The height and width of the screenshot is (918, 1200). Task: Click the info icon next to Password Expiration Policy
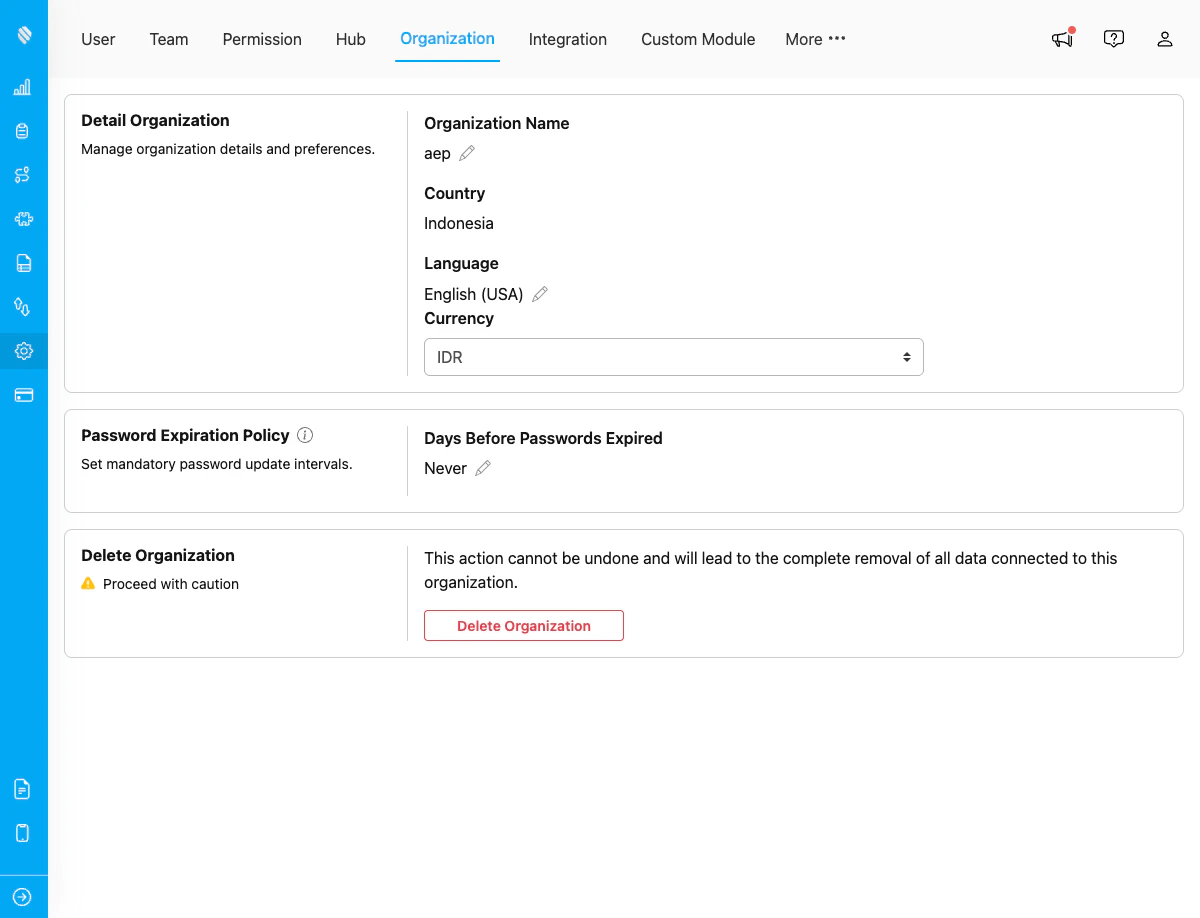tap(306, 435)
